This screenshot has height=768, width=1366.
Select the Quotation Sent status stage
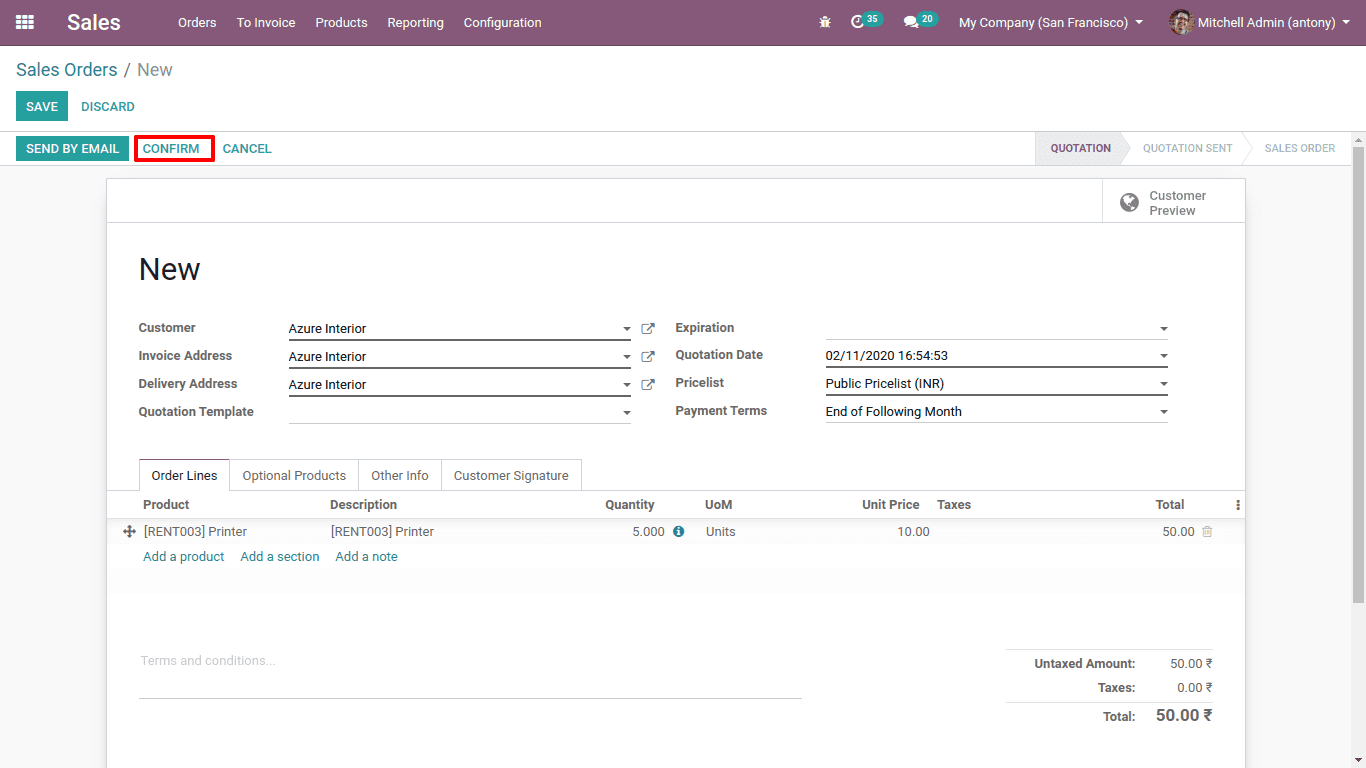click(x=1187, y=148)
